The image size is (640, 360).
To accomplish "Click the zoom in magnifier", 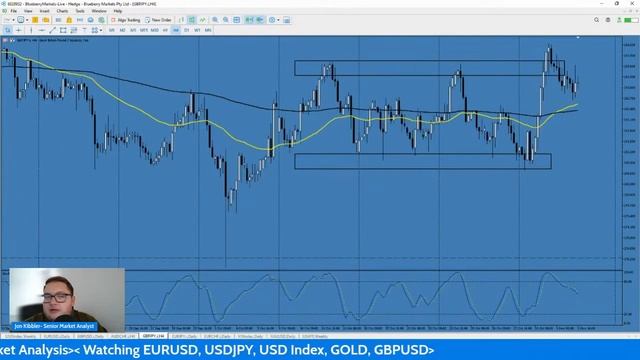I will [x=215, y=20].
